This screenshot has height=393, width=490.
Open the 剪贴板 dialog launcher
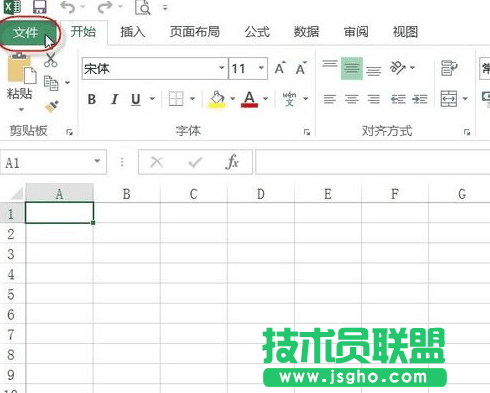(69, 132)
